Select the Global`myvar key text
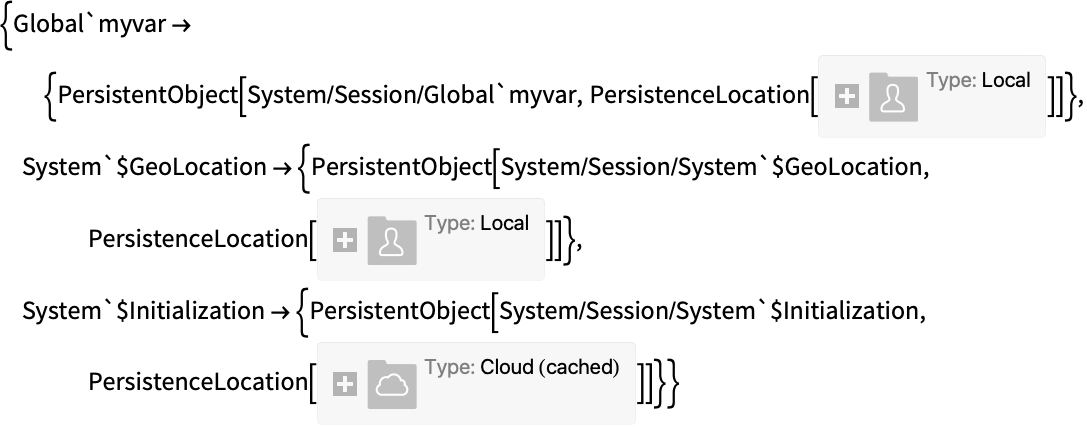 pyautogui.click(x=90, y=24)
